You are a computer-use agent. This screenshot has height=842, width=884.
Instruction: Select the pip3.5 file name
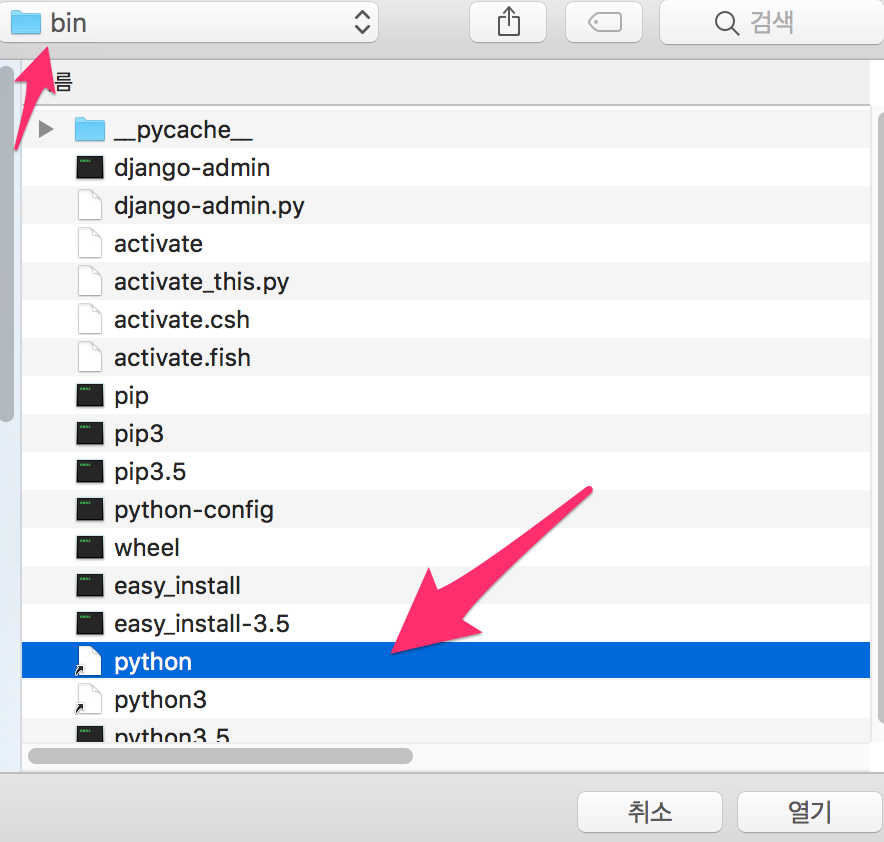point(150,472)
